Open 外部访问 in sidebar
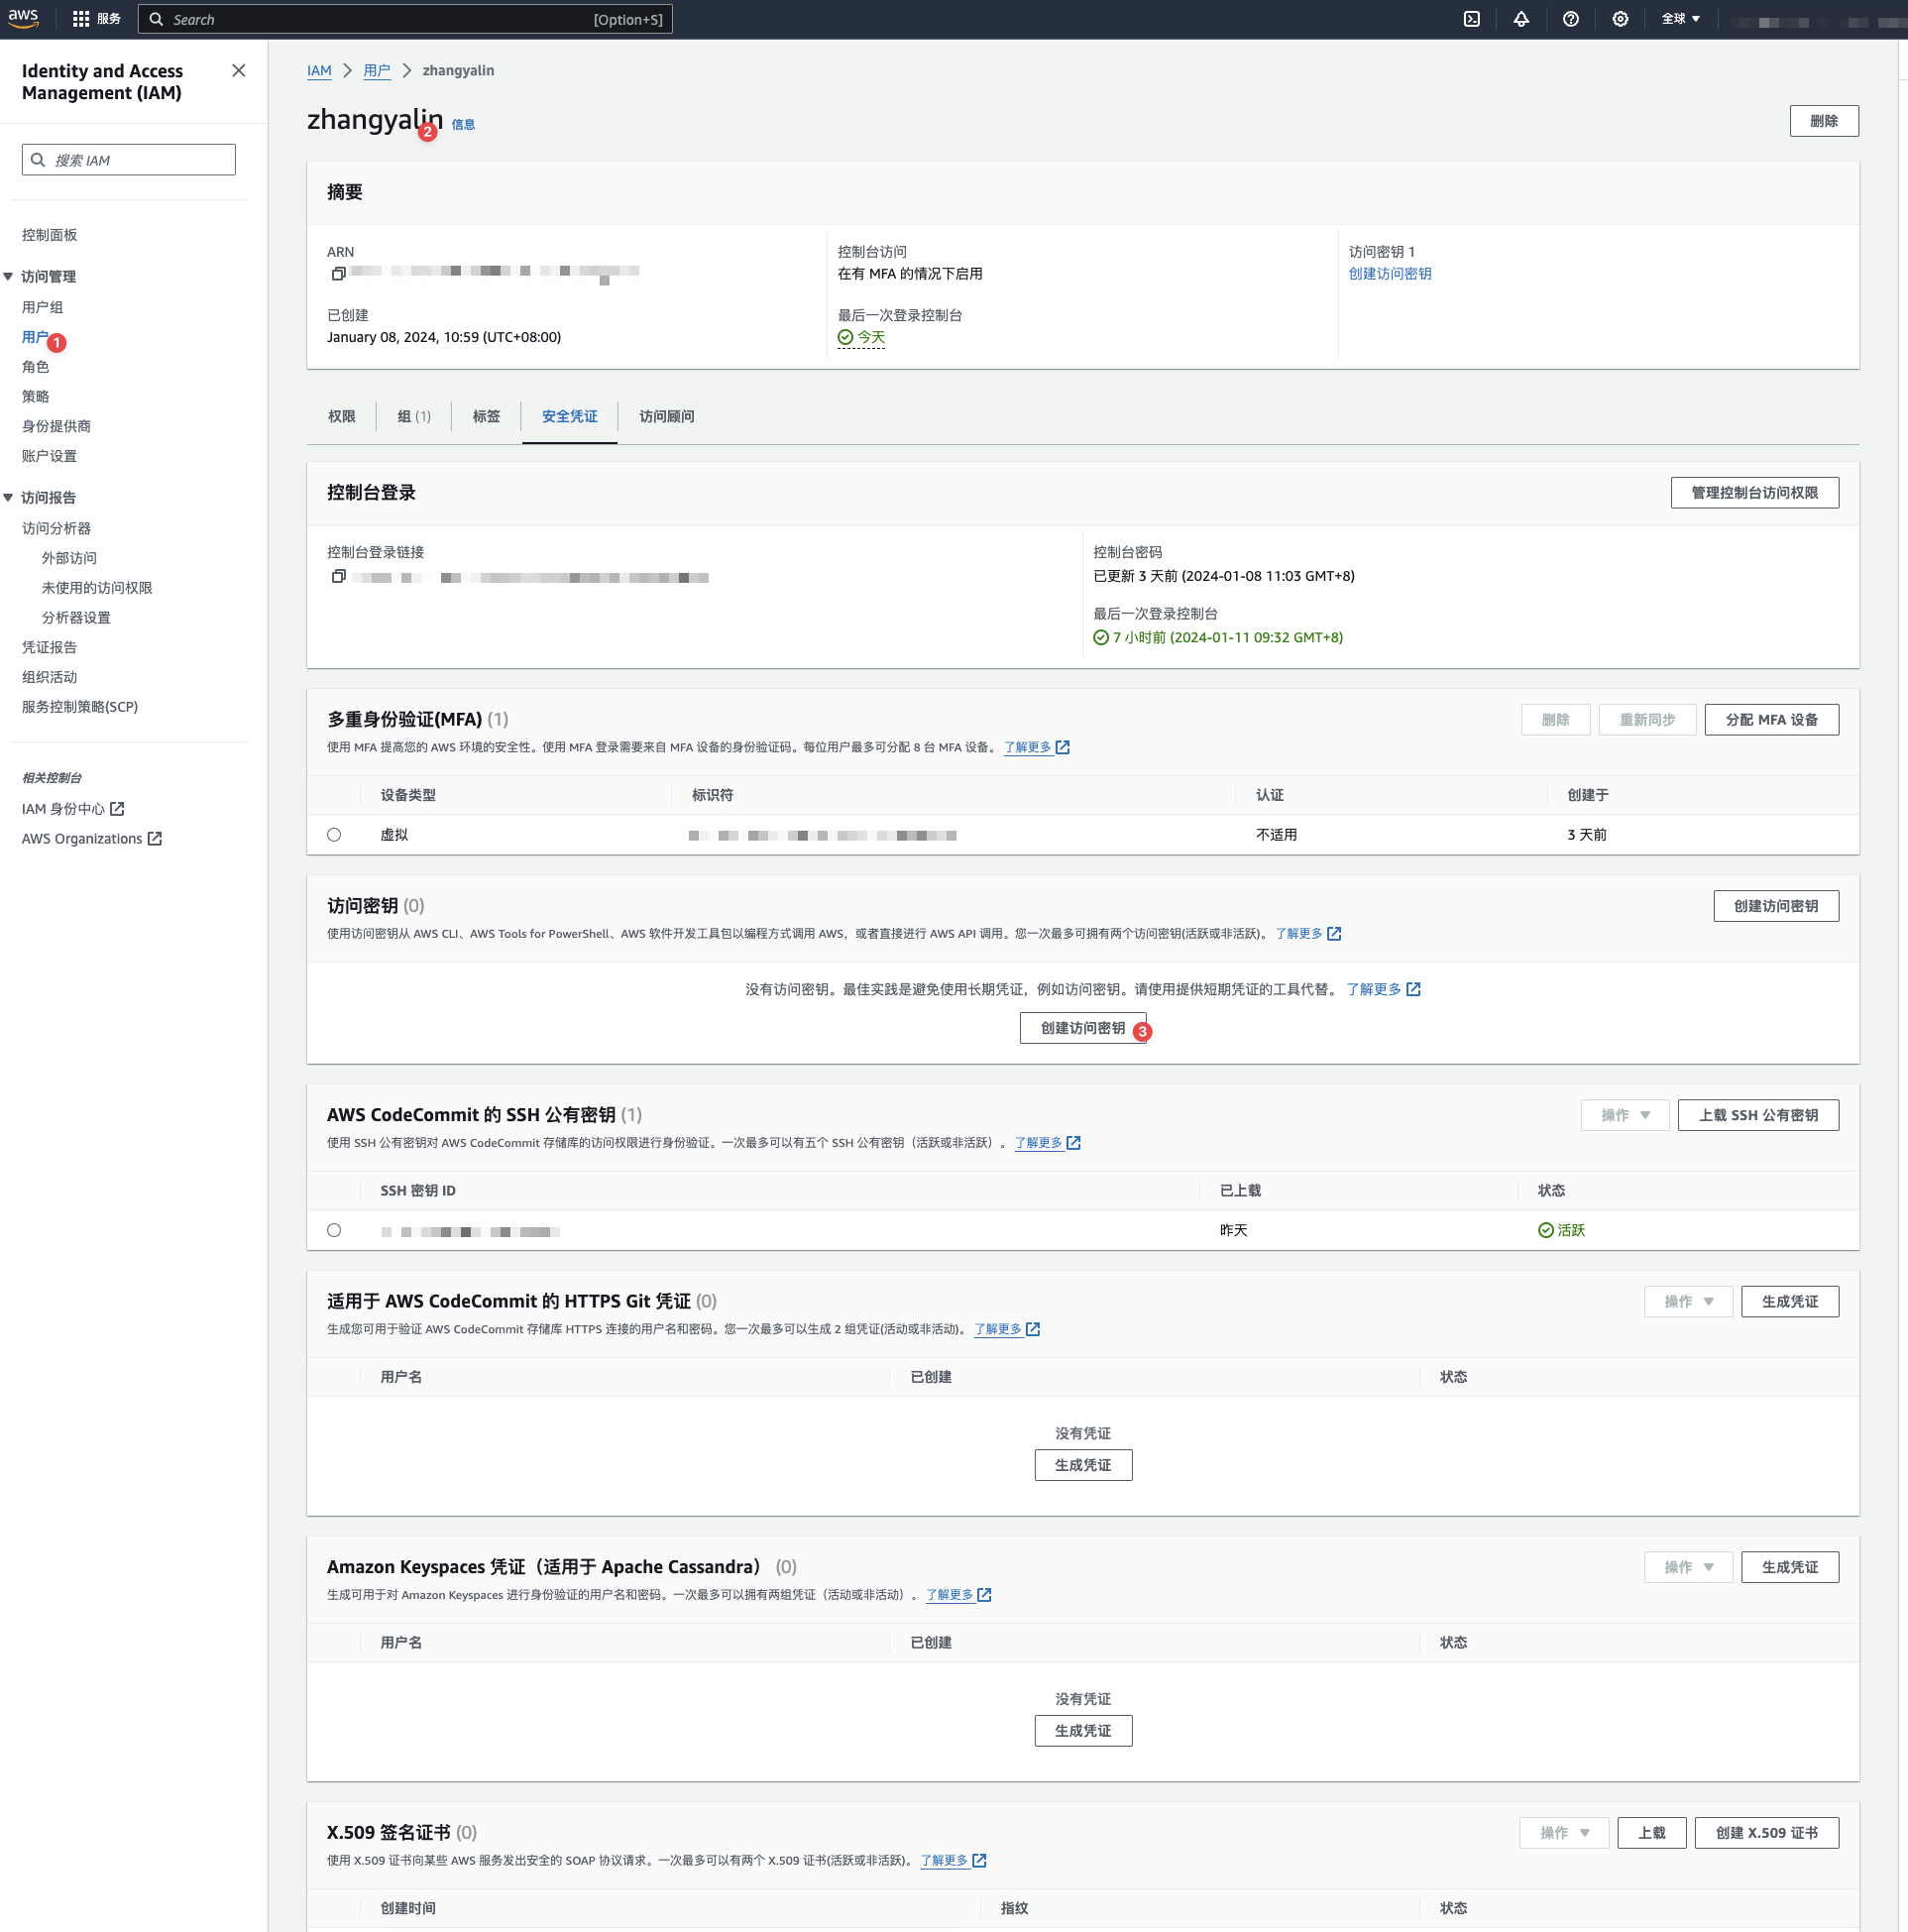Image resolution: width=1908 pixels, height=1932 pixels. 69,558
